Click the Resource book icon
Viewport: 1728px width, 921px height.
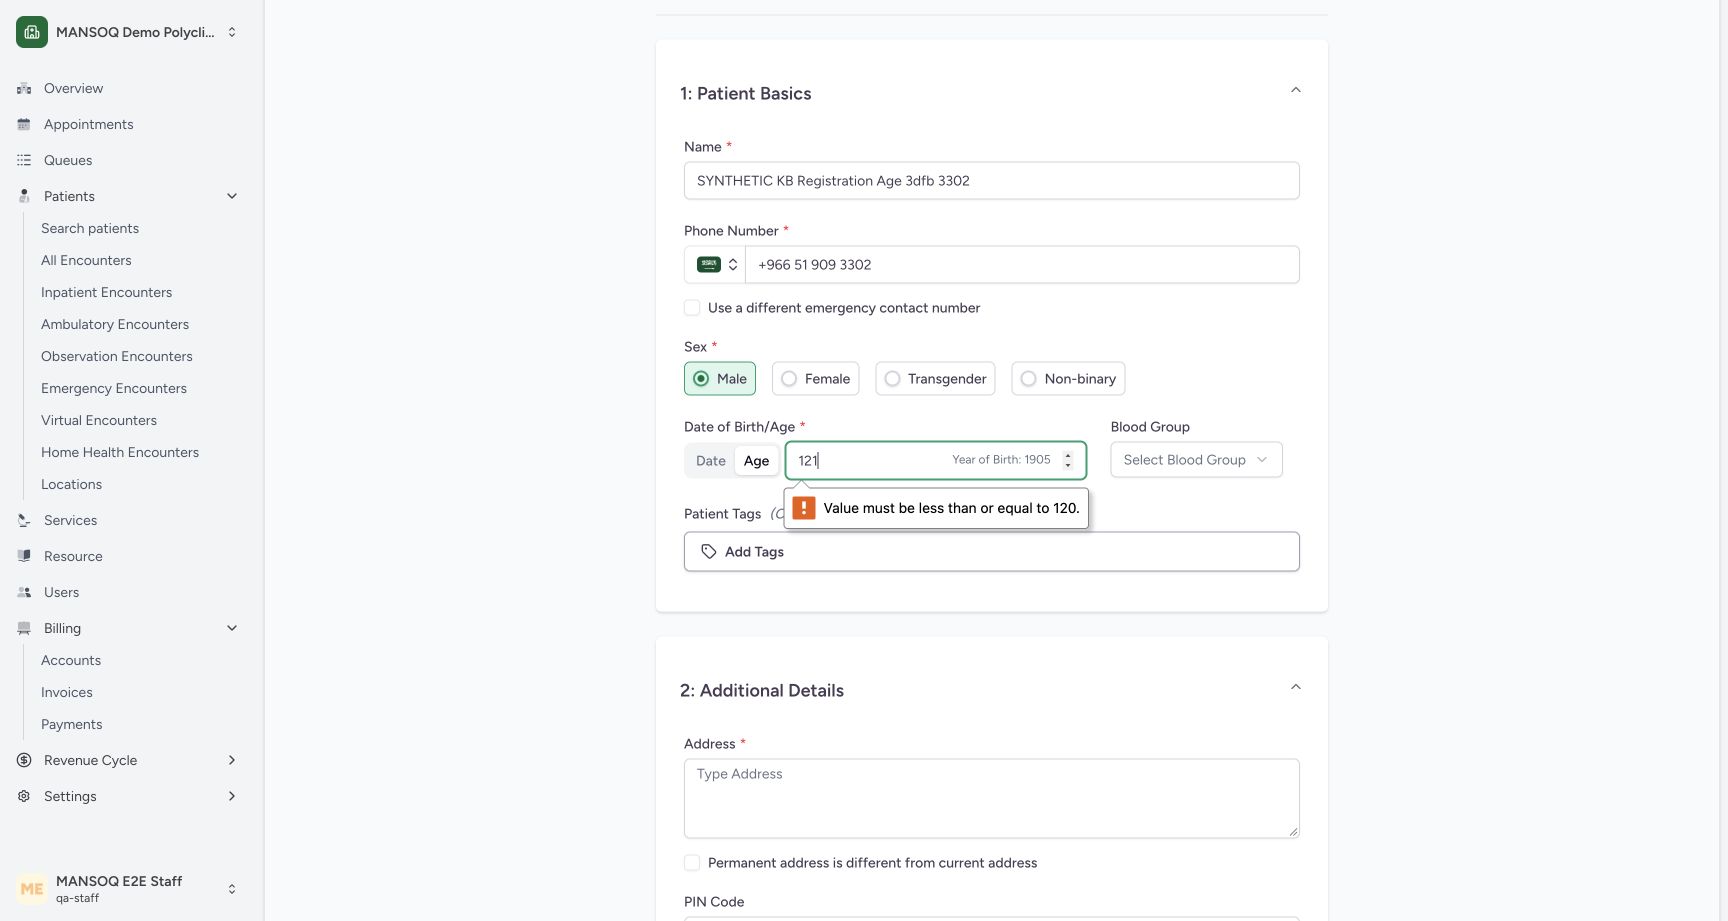point(24,556)
